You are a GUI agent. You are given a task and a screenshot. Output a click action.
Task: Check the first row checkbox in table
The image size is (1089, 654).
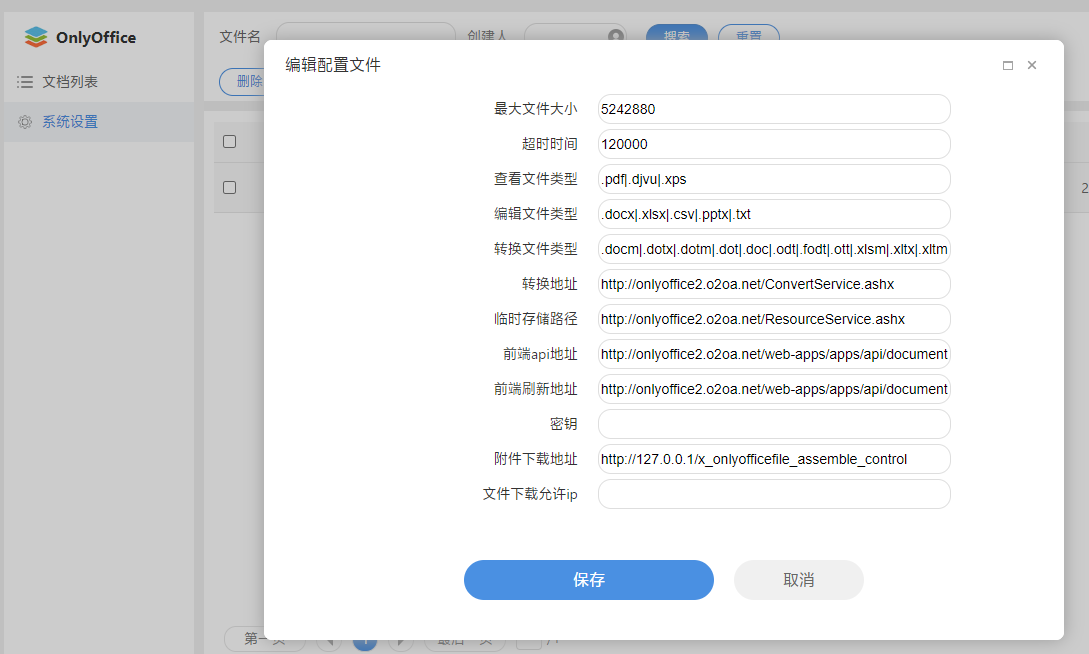point(230,188)
